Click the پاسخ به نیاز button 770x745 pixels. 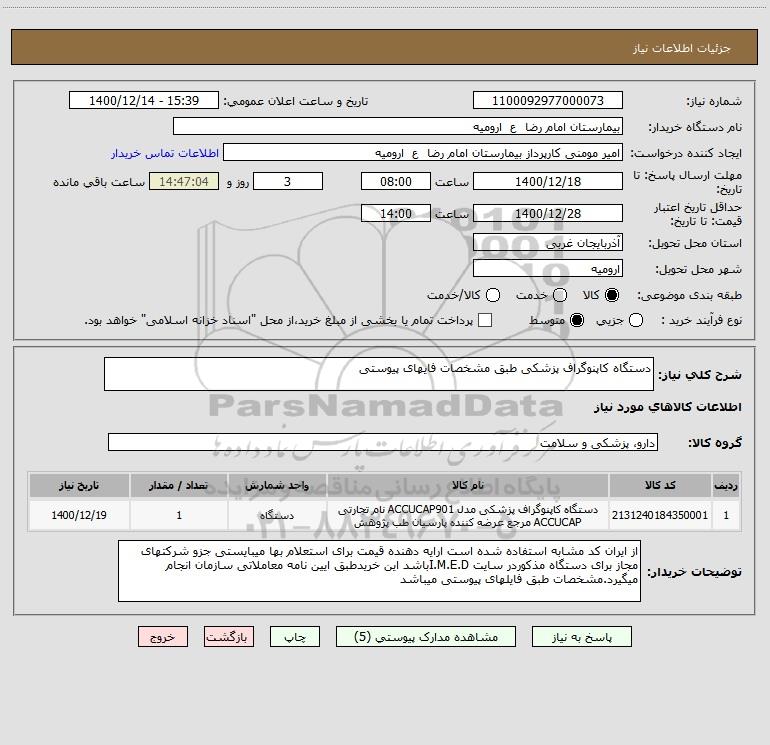coord(581,637)
